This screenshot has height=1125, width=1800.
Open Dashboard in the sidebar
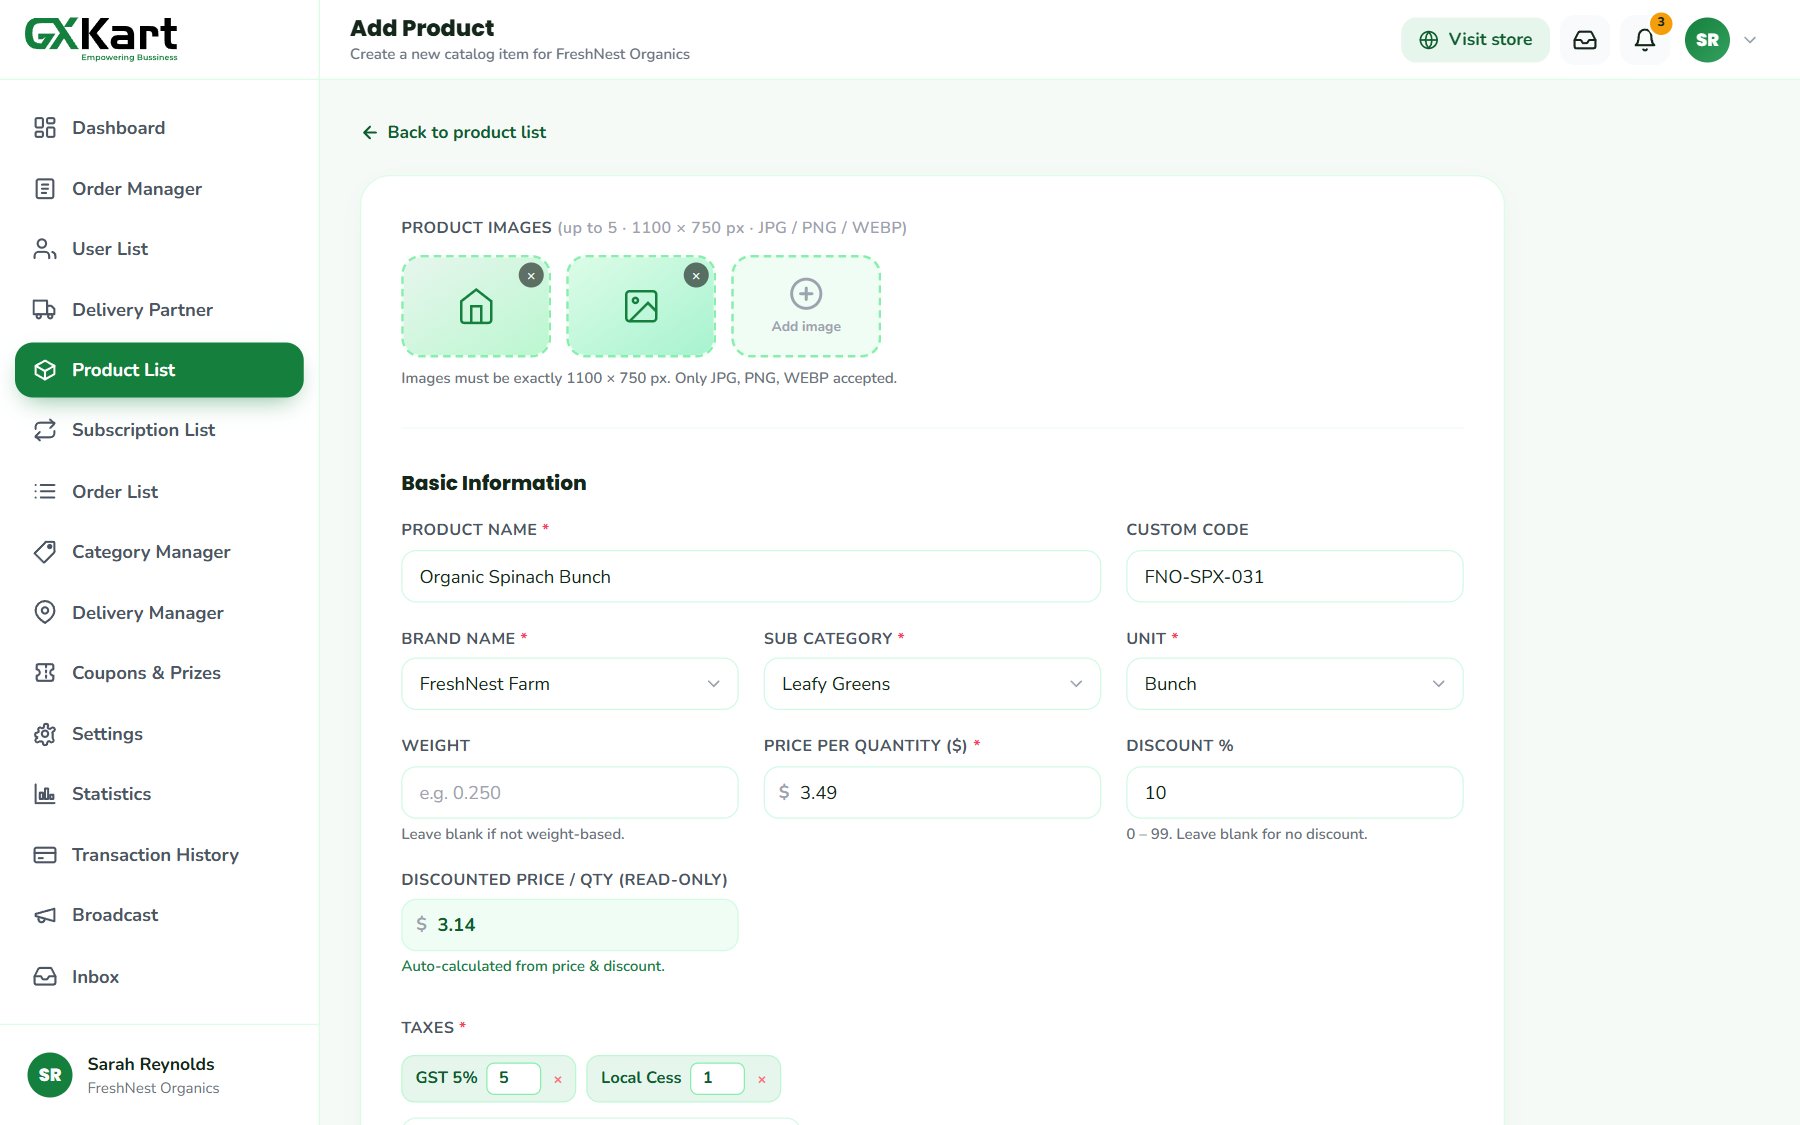pyautogui.click(x=159, y=128)
